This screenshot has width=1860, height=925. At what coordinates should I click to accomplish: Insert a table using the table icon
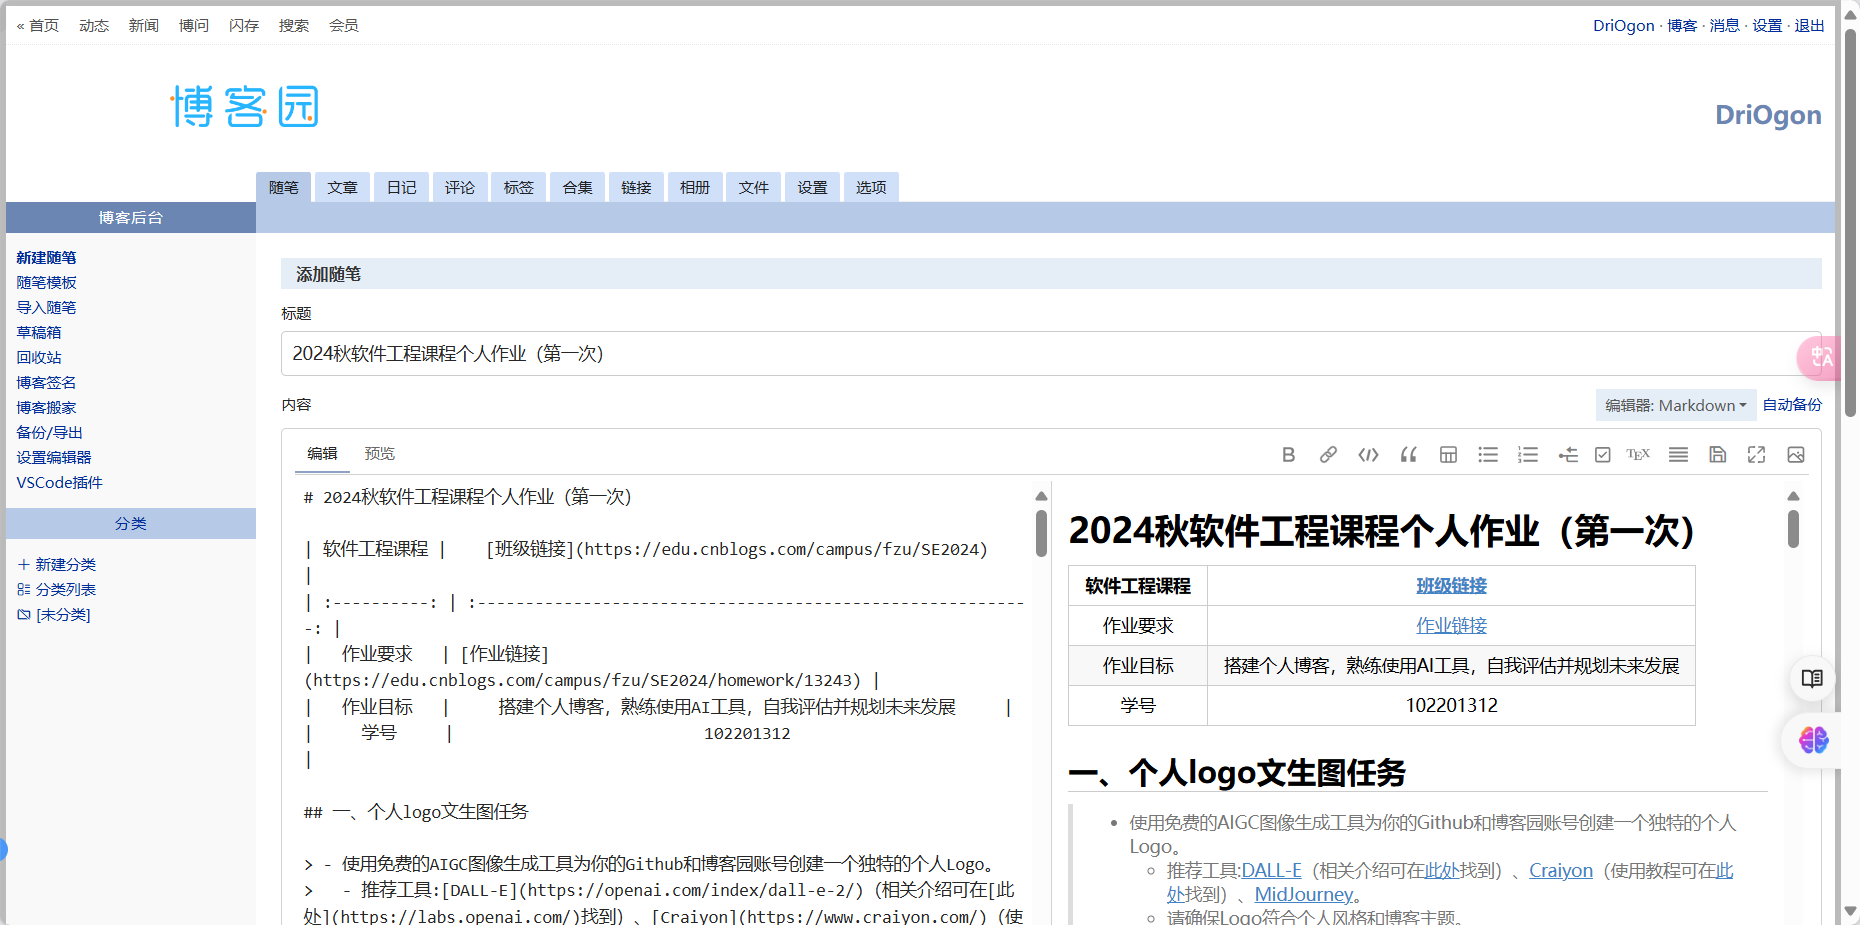pos(1448,455)
